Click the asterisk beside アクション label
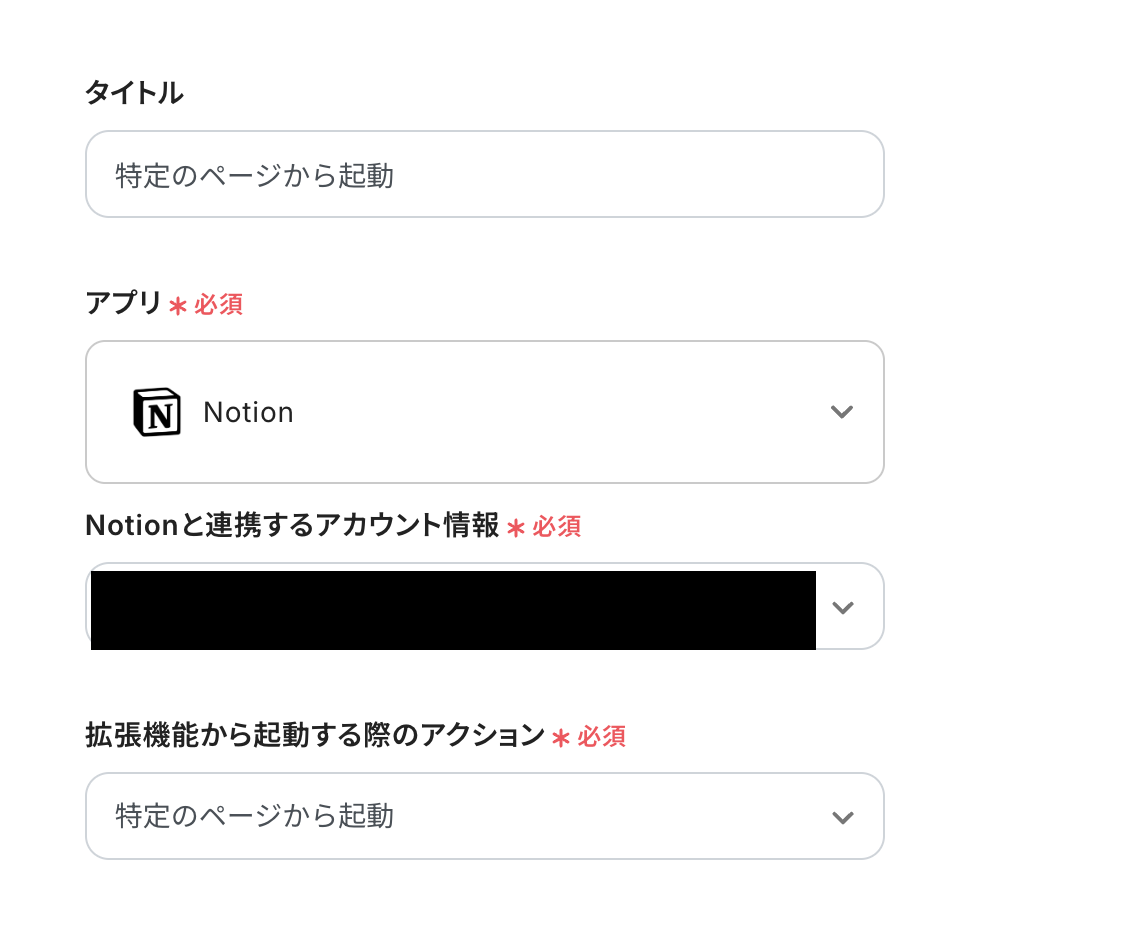This screenshot has height=940, width=1121. pos(561,738)
